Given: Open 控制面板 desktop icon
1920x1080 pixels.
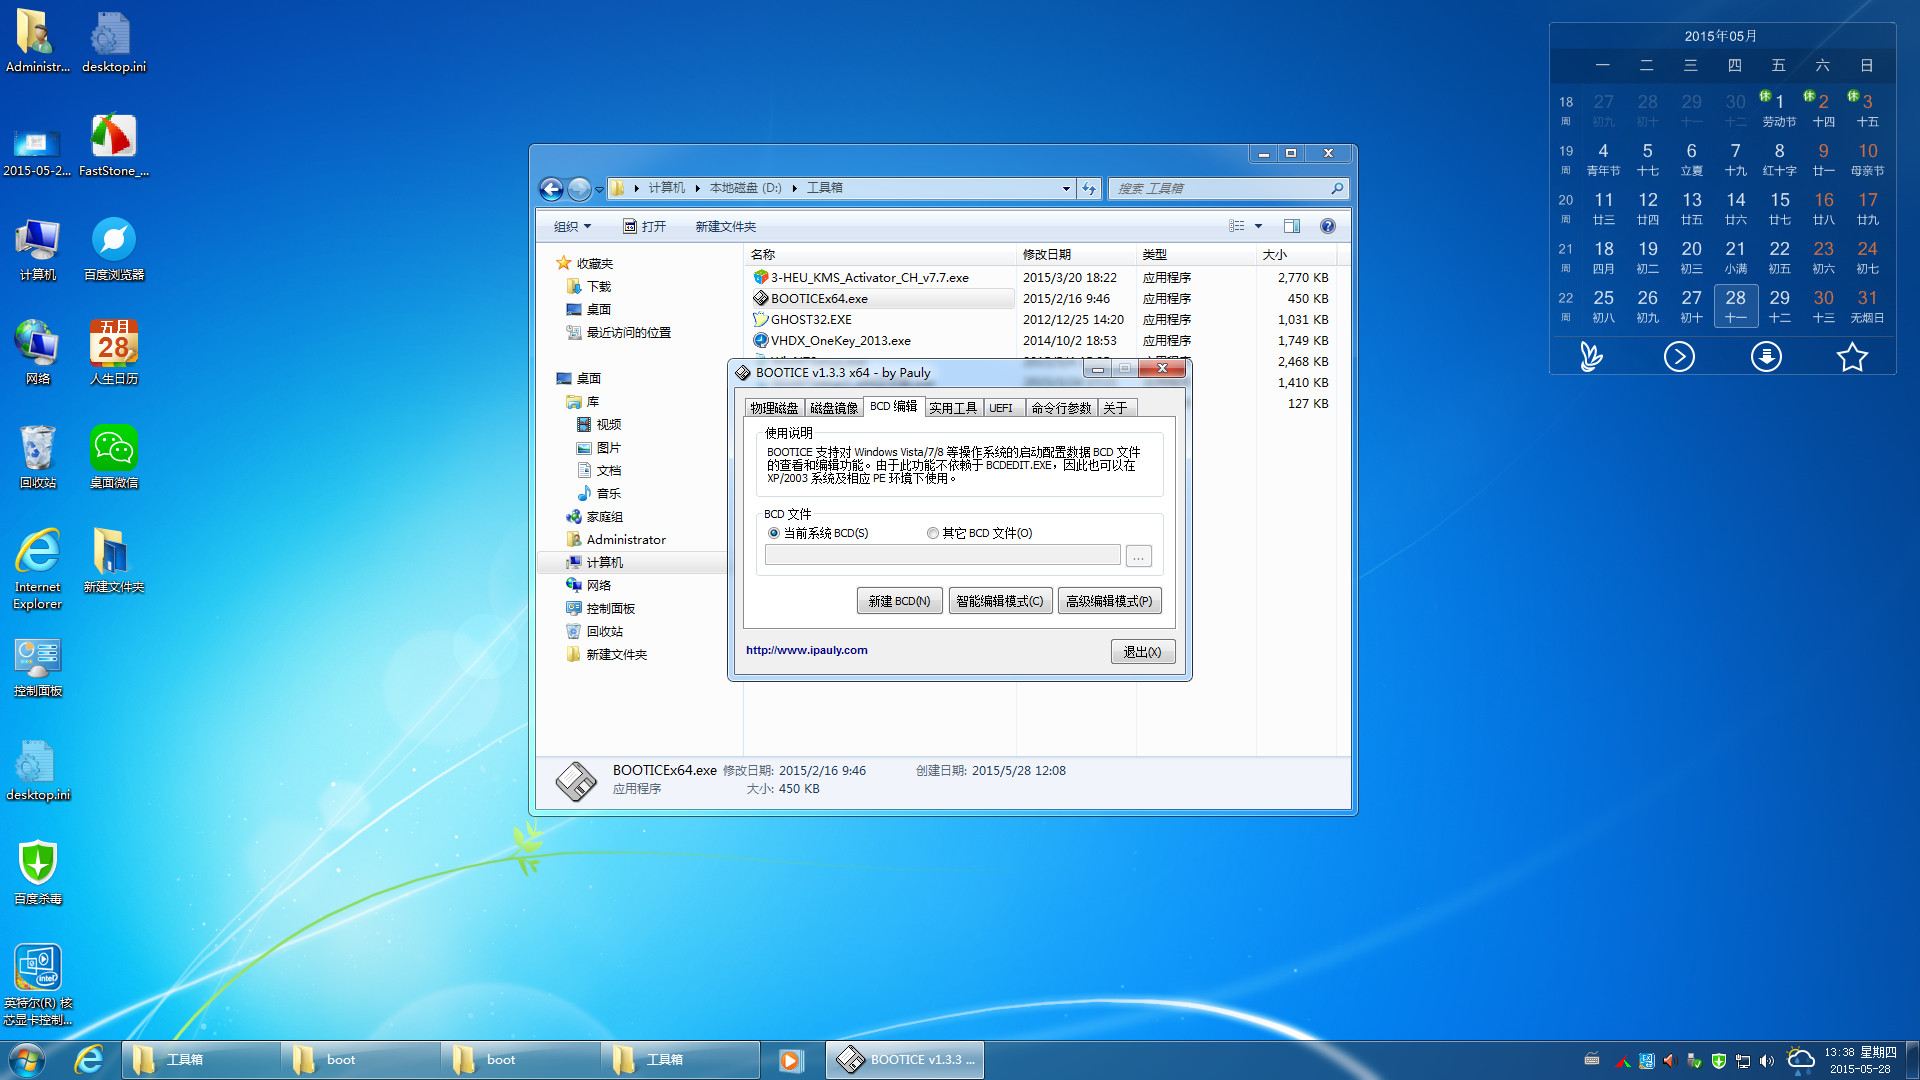Looking at the screenshot, I should [38, 667].
